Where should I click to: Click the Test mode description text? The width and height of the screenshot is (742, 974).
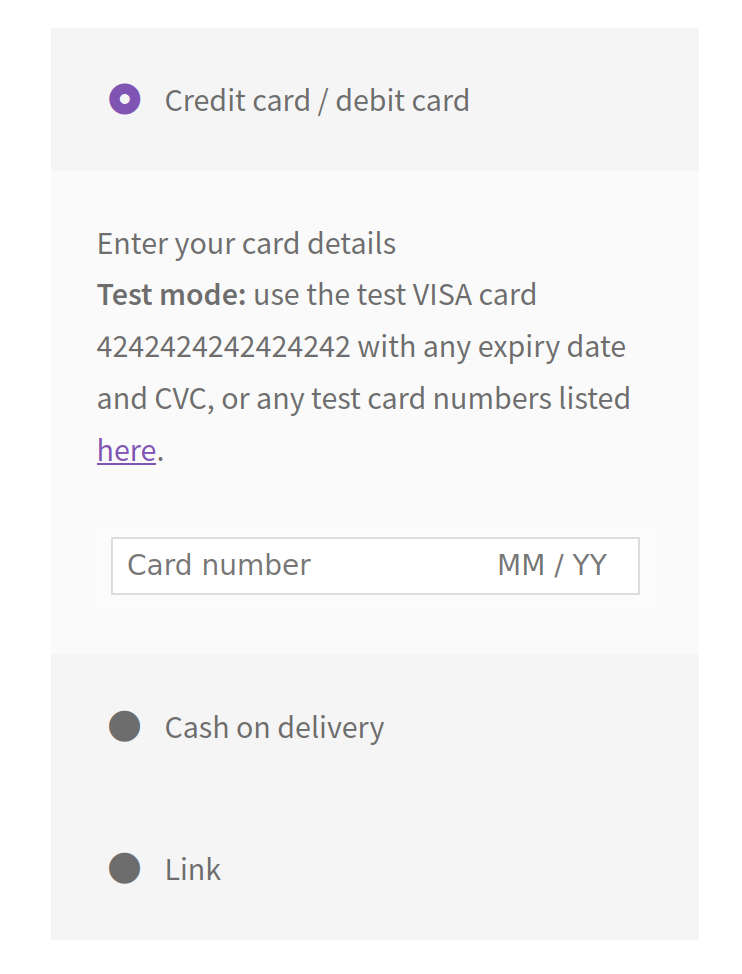coord(316,294)
